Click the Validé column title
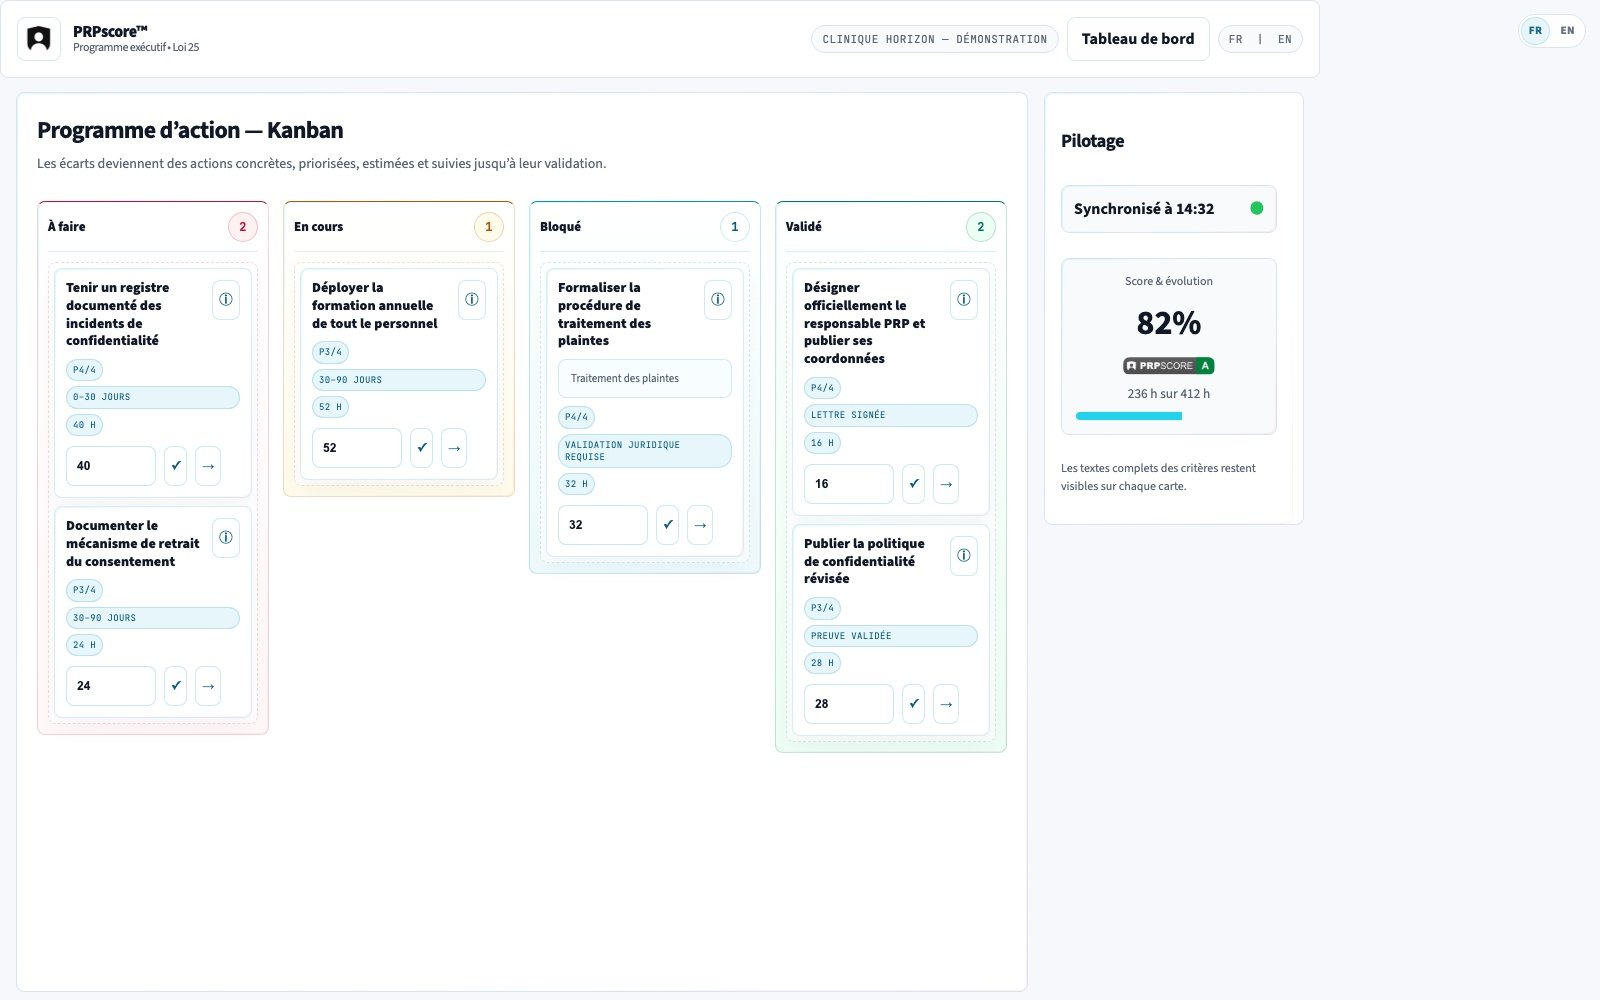Viewport: 1600px width, 1000px height. (804, 227)
